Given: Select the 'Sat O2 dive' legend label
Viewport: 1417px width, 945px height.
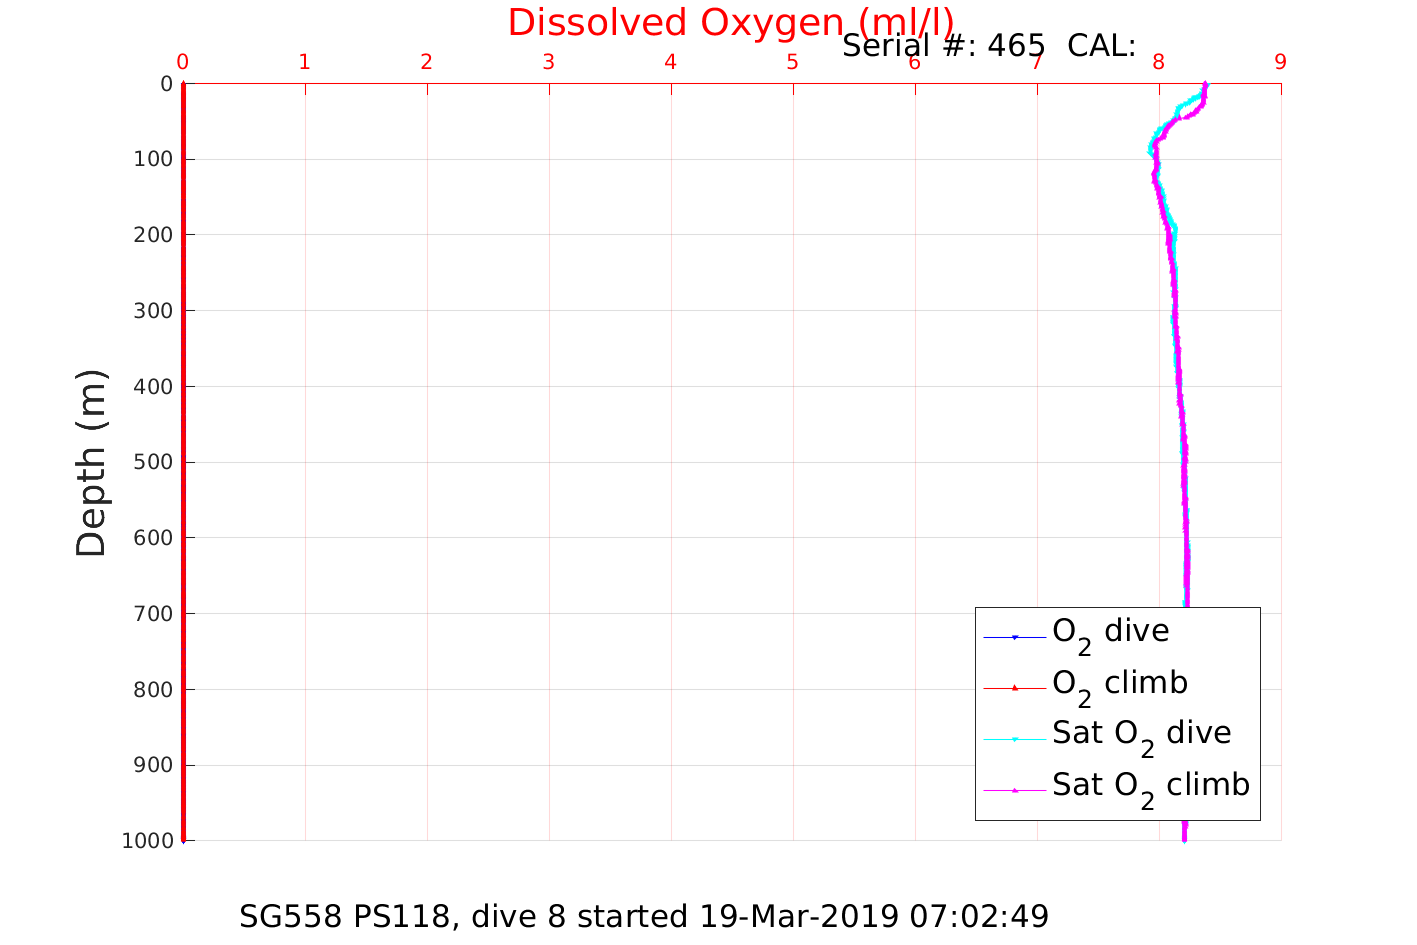Looking at the screenshot, I should tap(1141, 734).
